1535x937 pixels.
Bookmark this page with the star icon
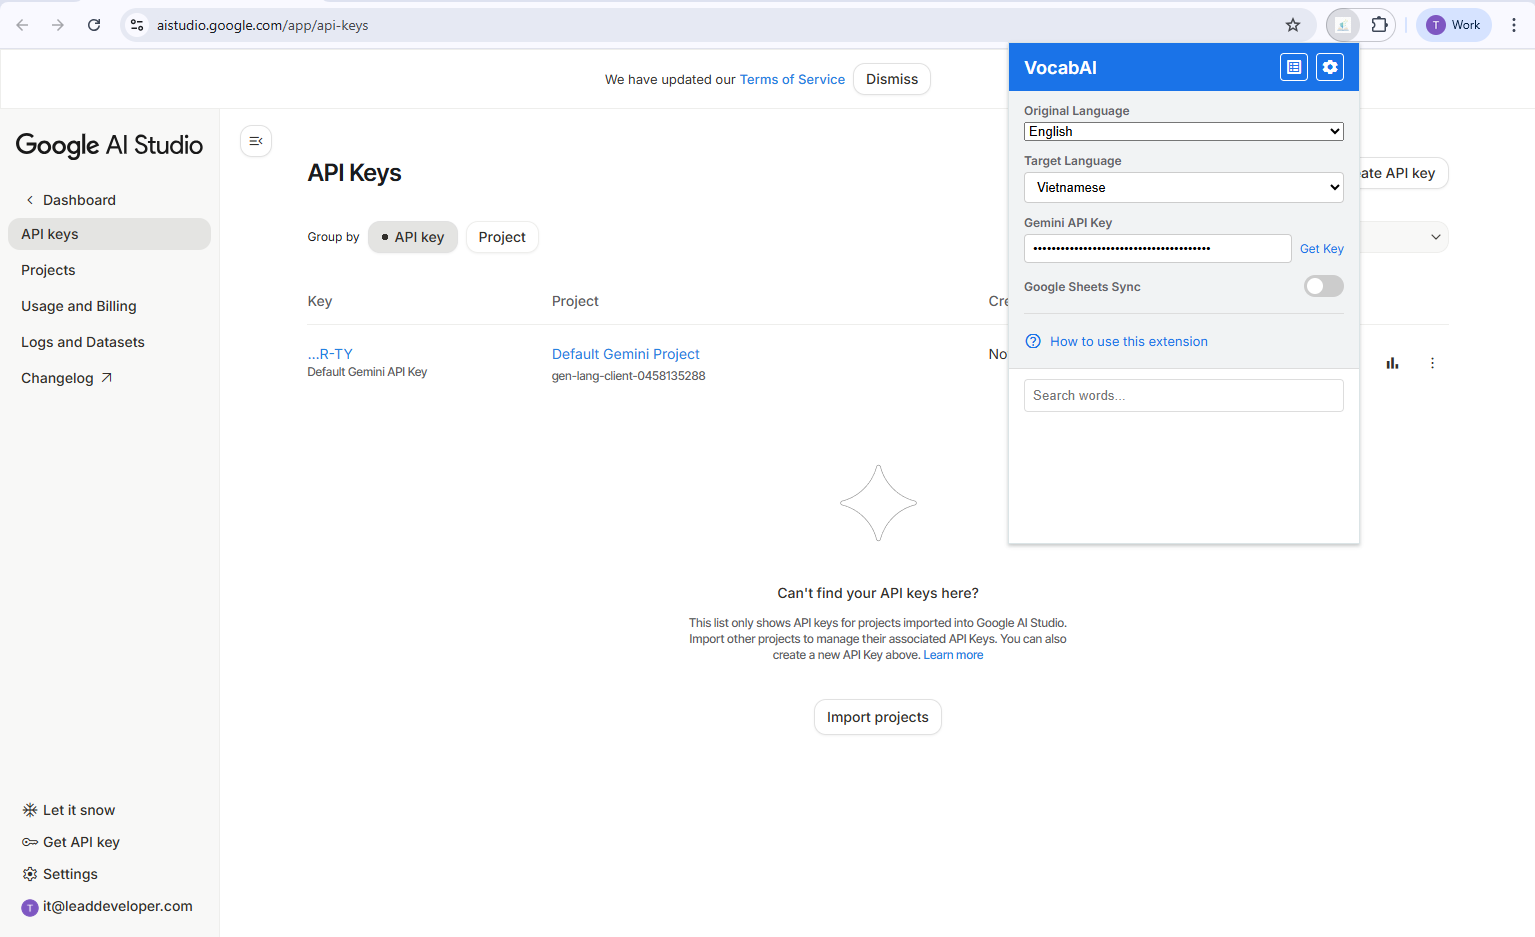pos(1292,24)
